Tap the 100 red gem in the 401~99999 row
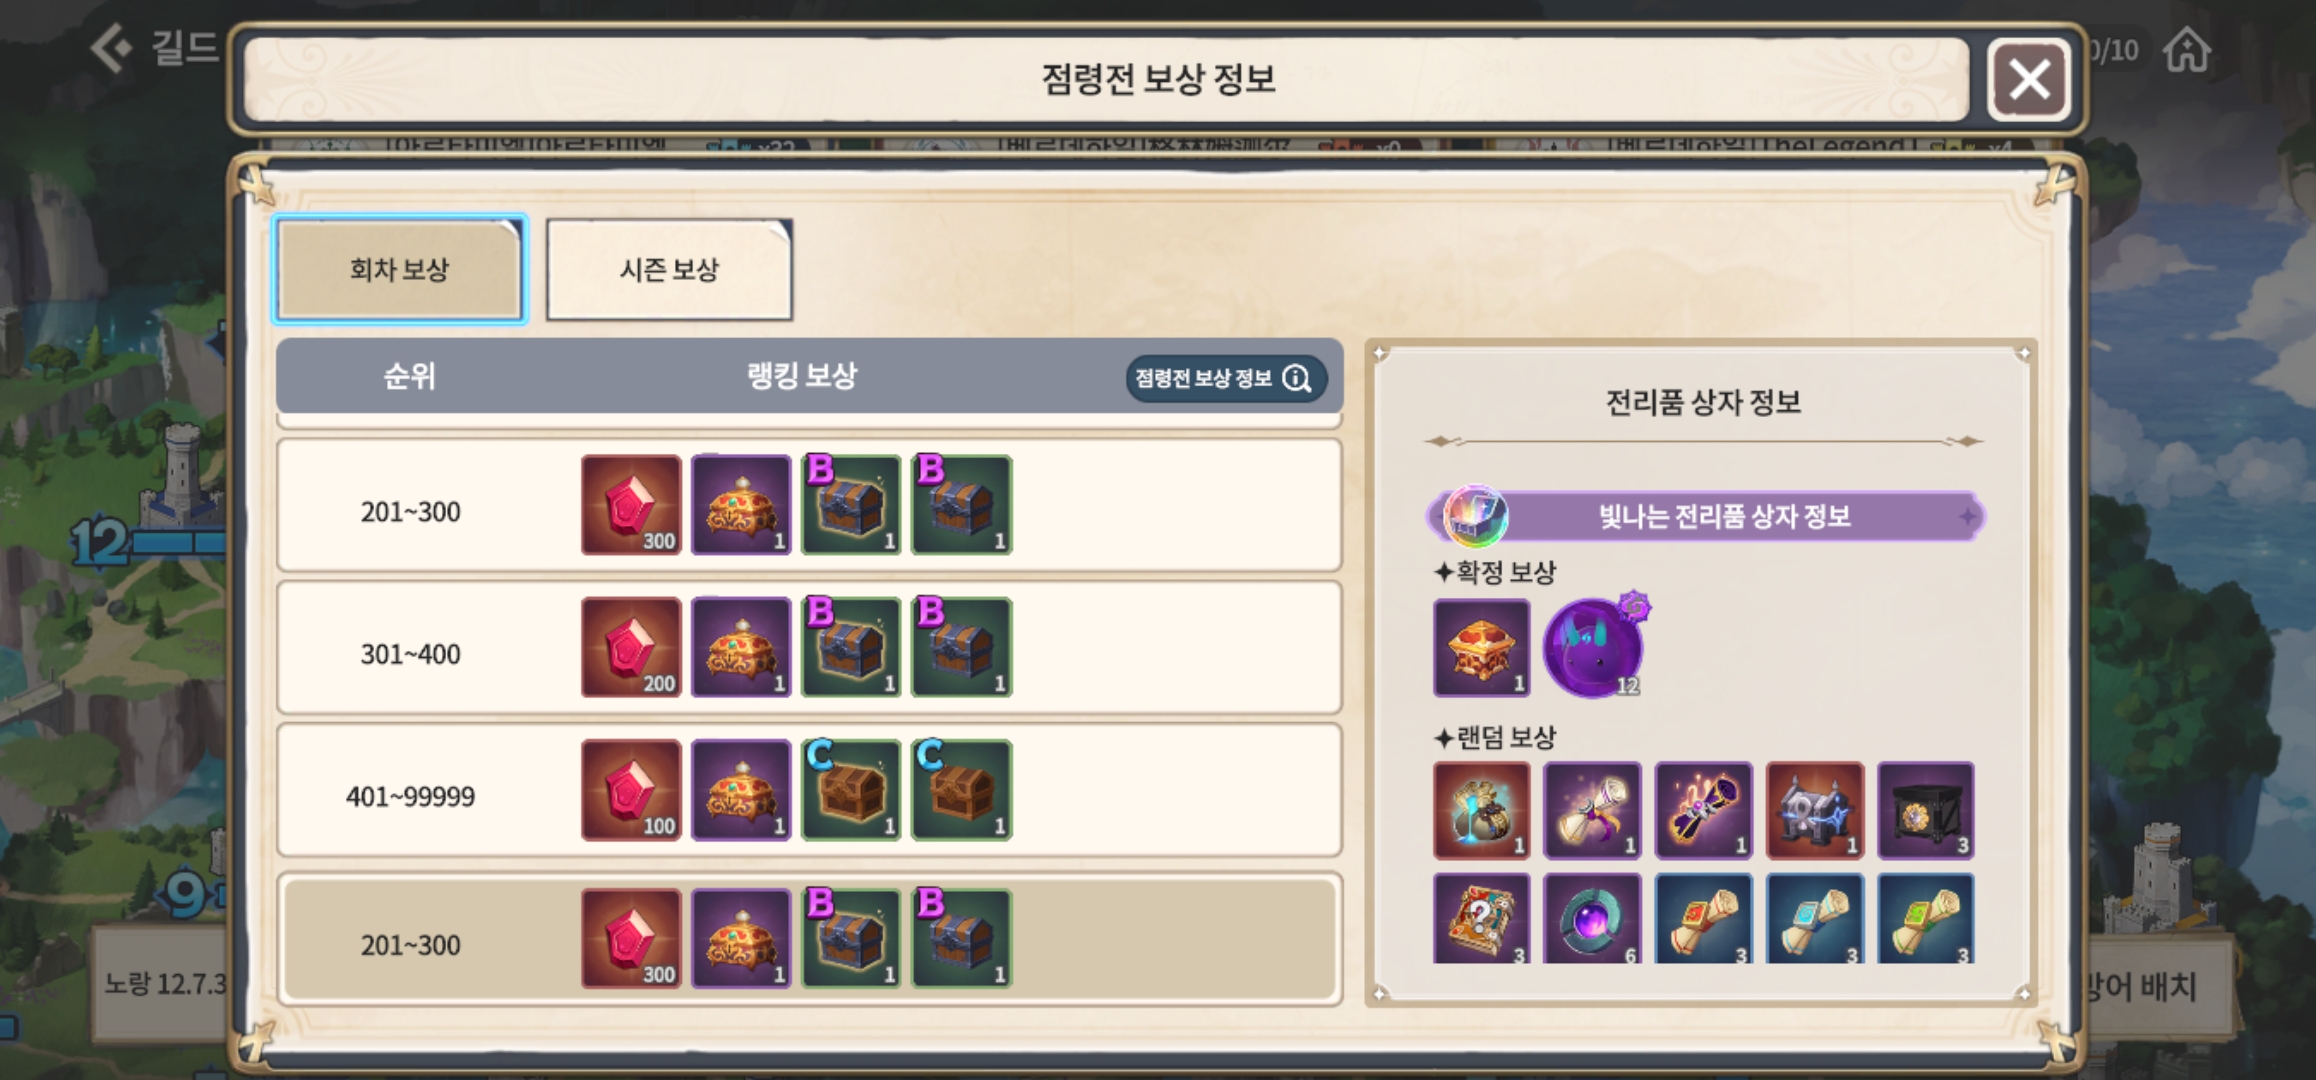Viewport: 2316px width, 1080px height. click(x=631, y=790)
